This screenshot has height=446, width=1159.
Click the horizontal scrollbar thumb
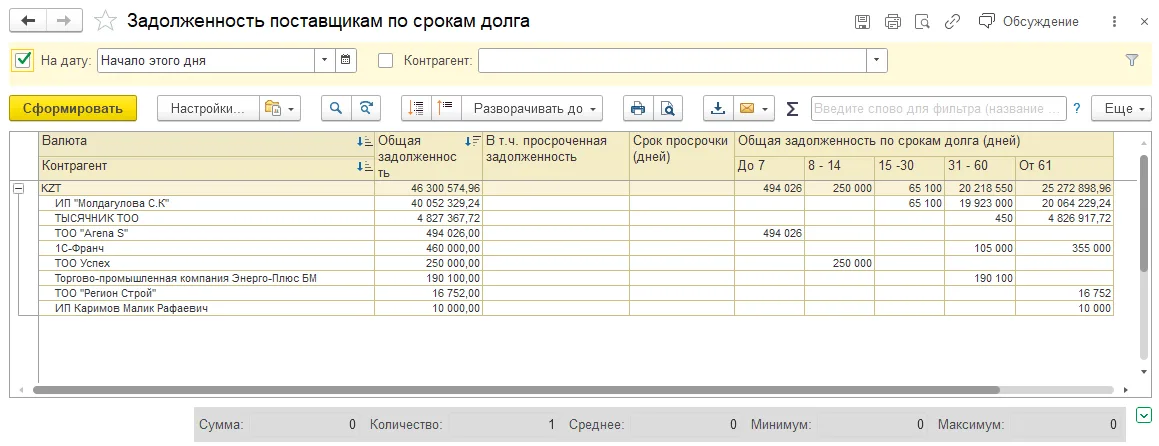(x=516, y=389)
